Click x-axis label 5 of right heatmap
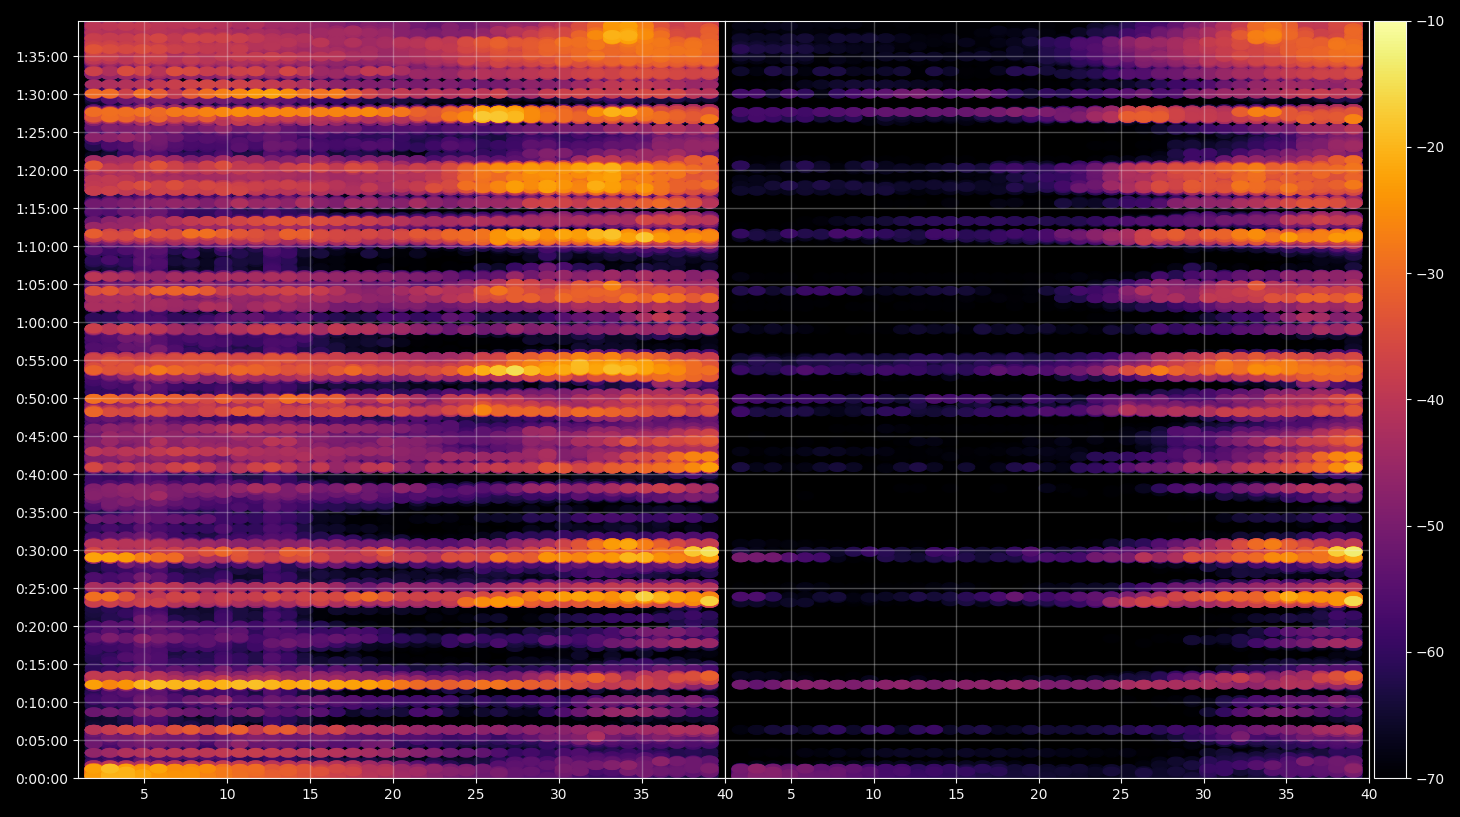 pos(791,795)
